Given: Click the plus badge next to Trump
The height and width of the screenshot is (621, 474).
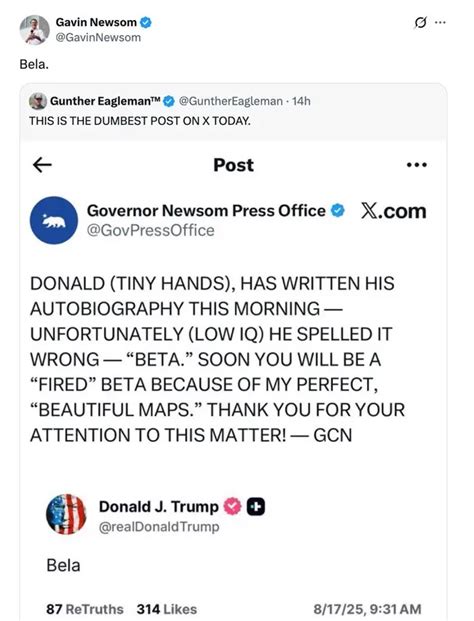Looking at the screenshot, I should pyautogui.click(x=256, y=507).
